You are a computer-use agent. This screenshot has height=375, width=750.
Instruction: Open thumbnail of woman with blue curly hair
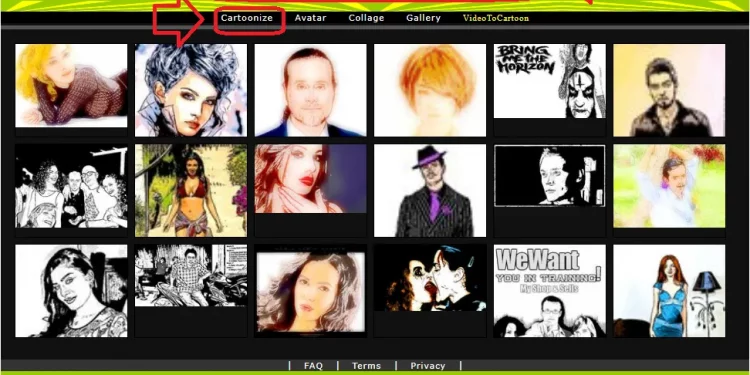pos(191,90)
